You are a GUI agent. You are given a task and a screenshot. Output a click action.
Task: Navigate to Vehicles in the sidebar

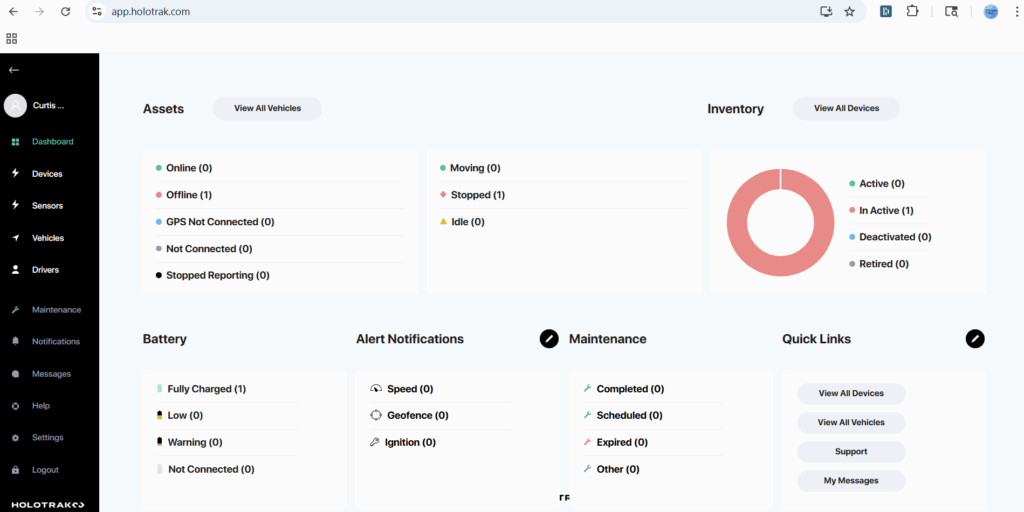click(50, 238)
